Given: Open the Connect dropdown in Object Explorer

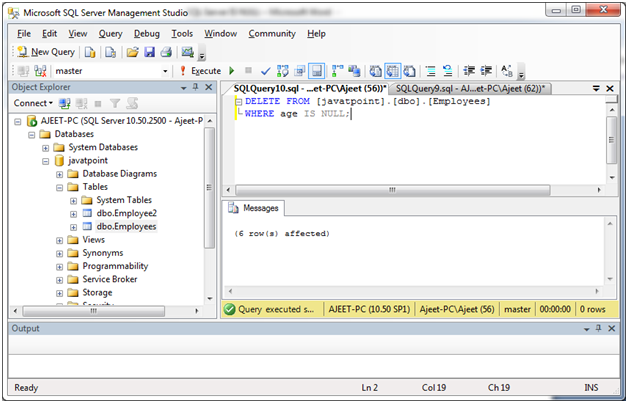Looking at the screenshot, I should pyautogui.click(x=33, y=103).
